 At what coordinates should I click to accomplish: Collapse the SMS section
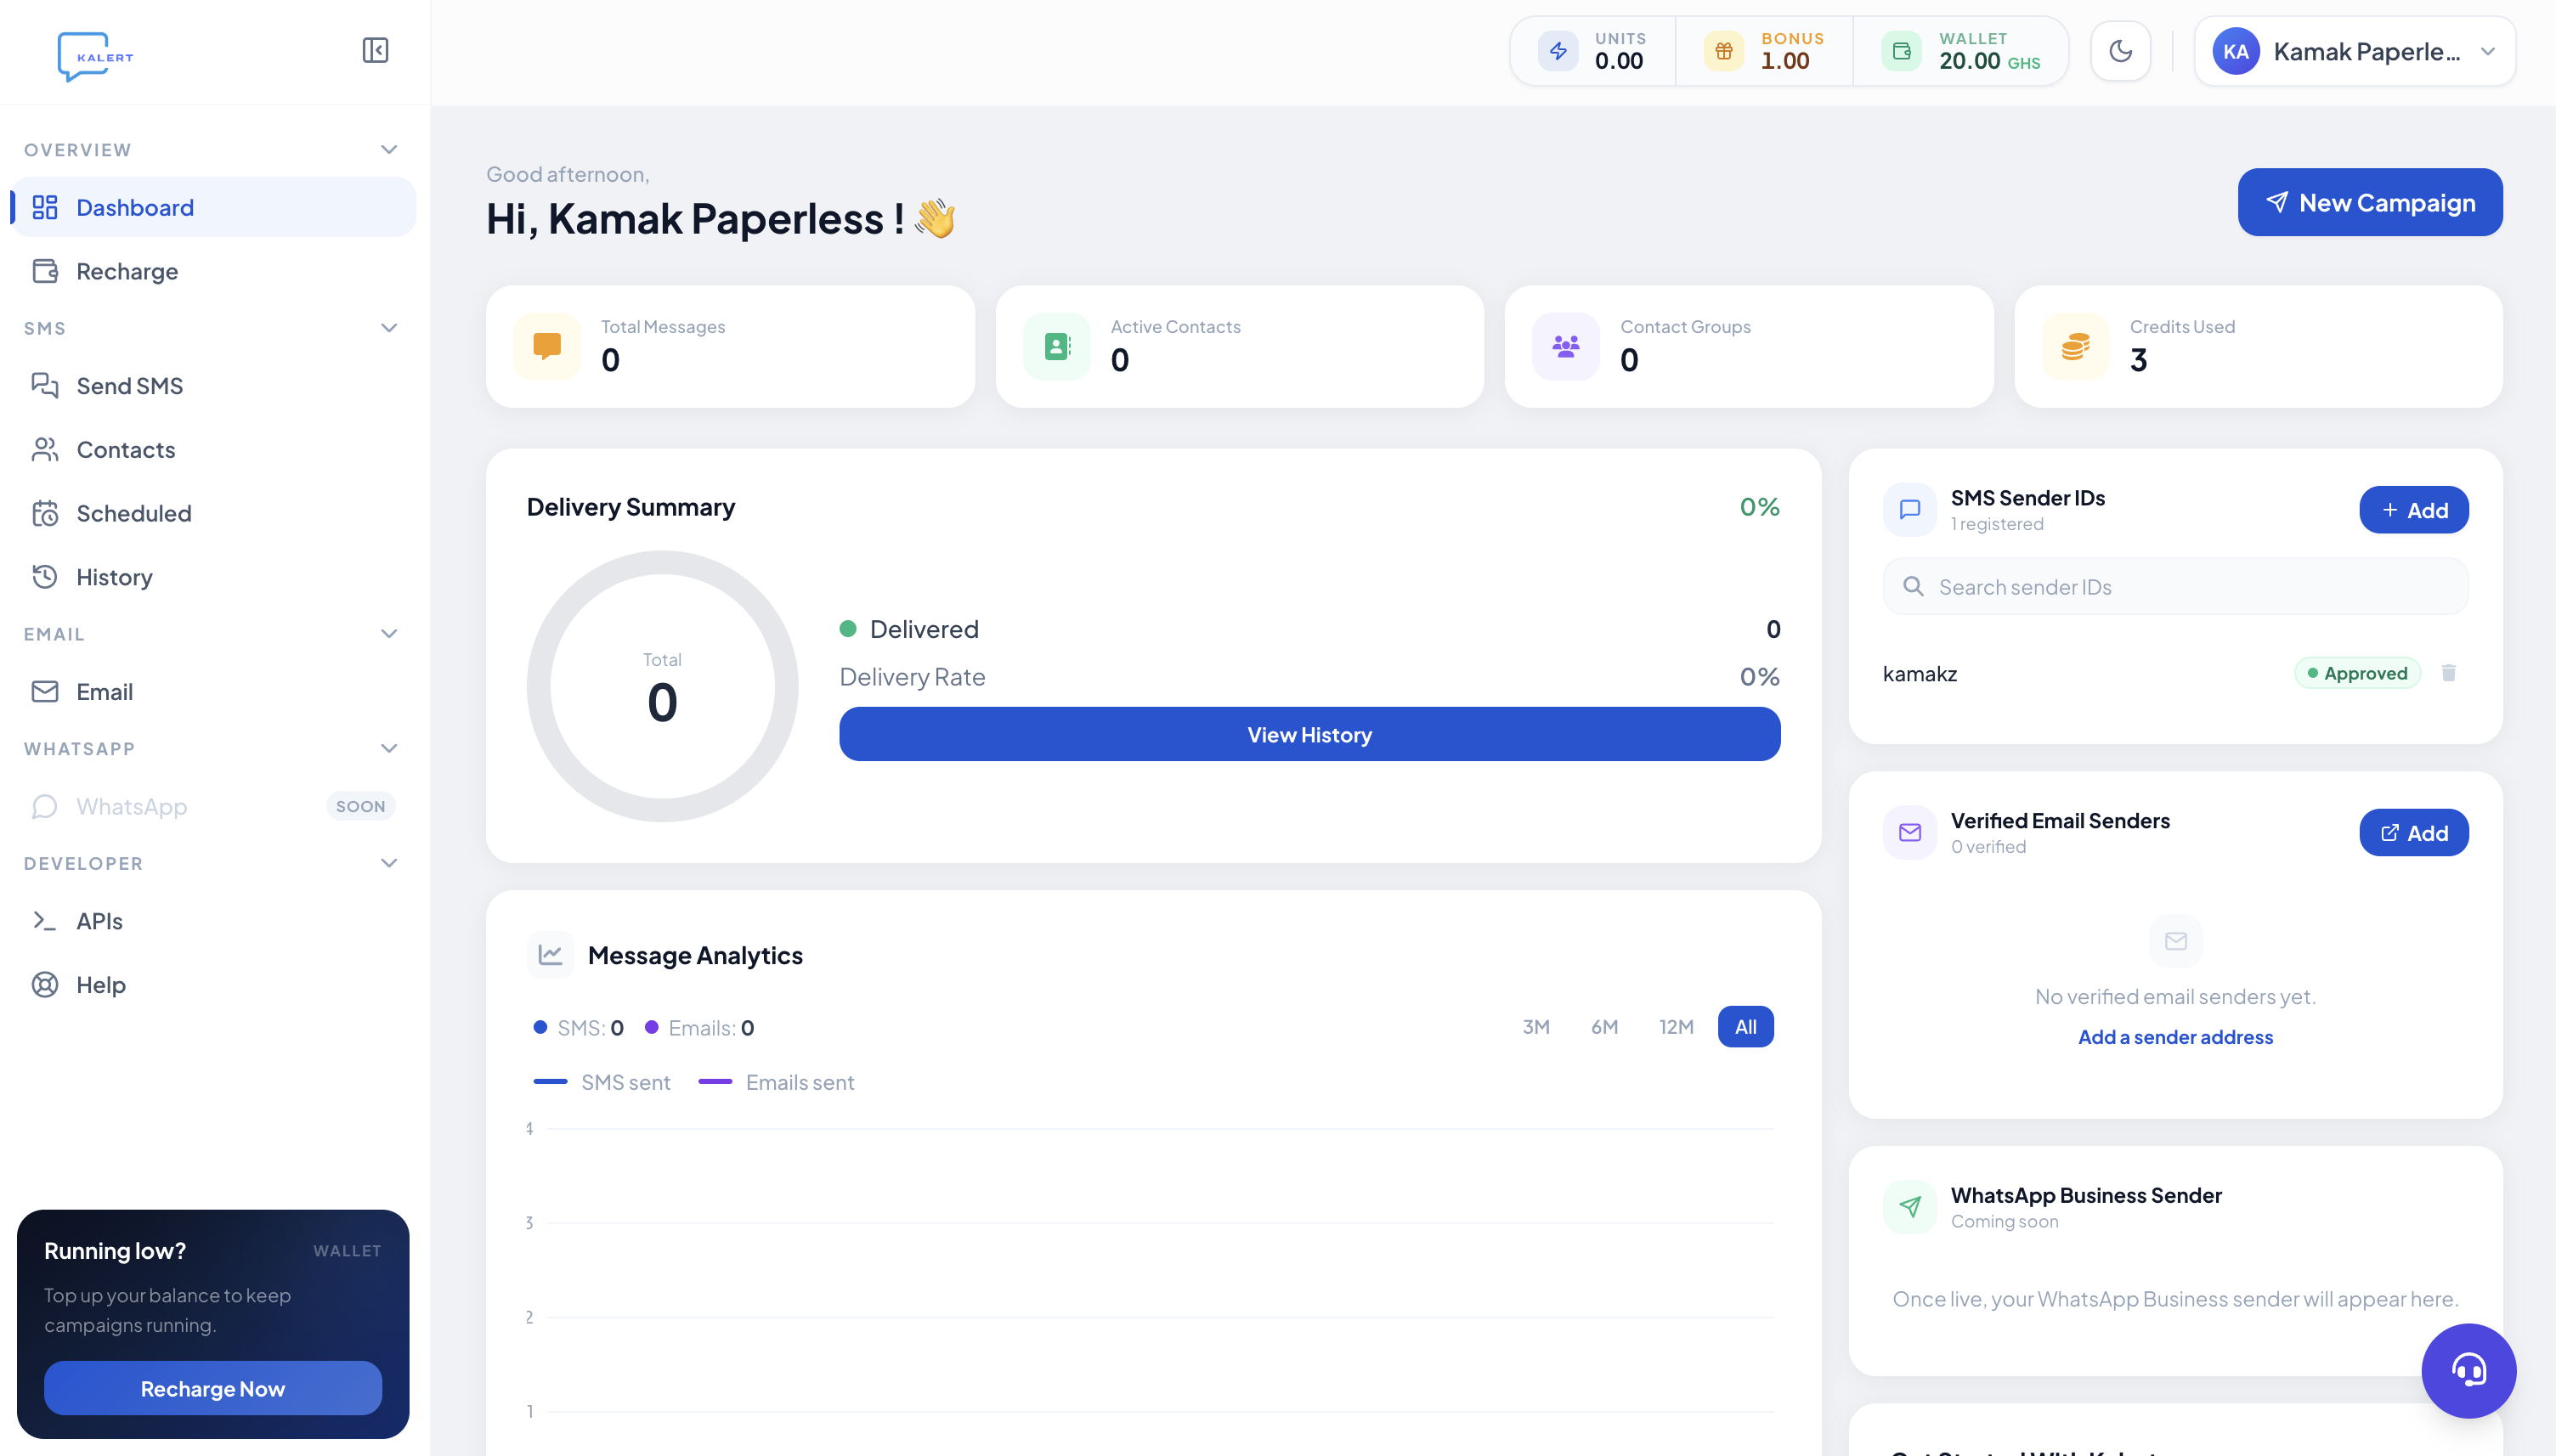(x=389, y=328)
